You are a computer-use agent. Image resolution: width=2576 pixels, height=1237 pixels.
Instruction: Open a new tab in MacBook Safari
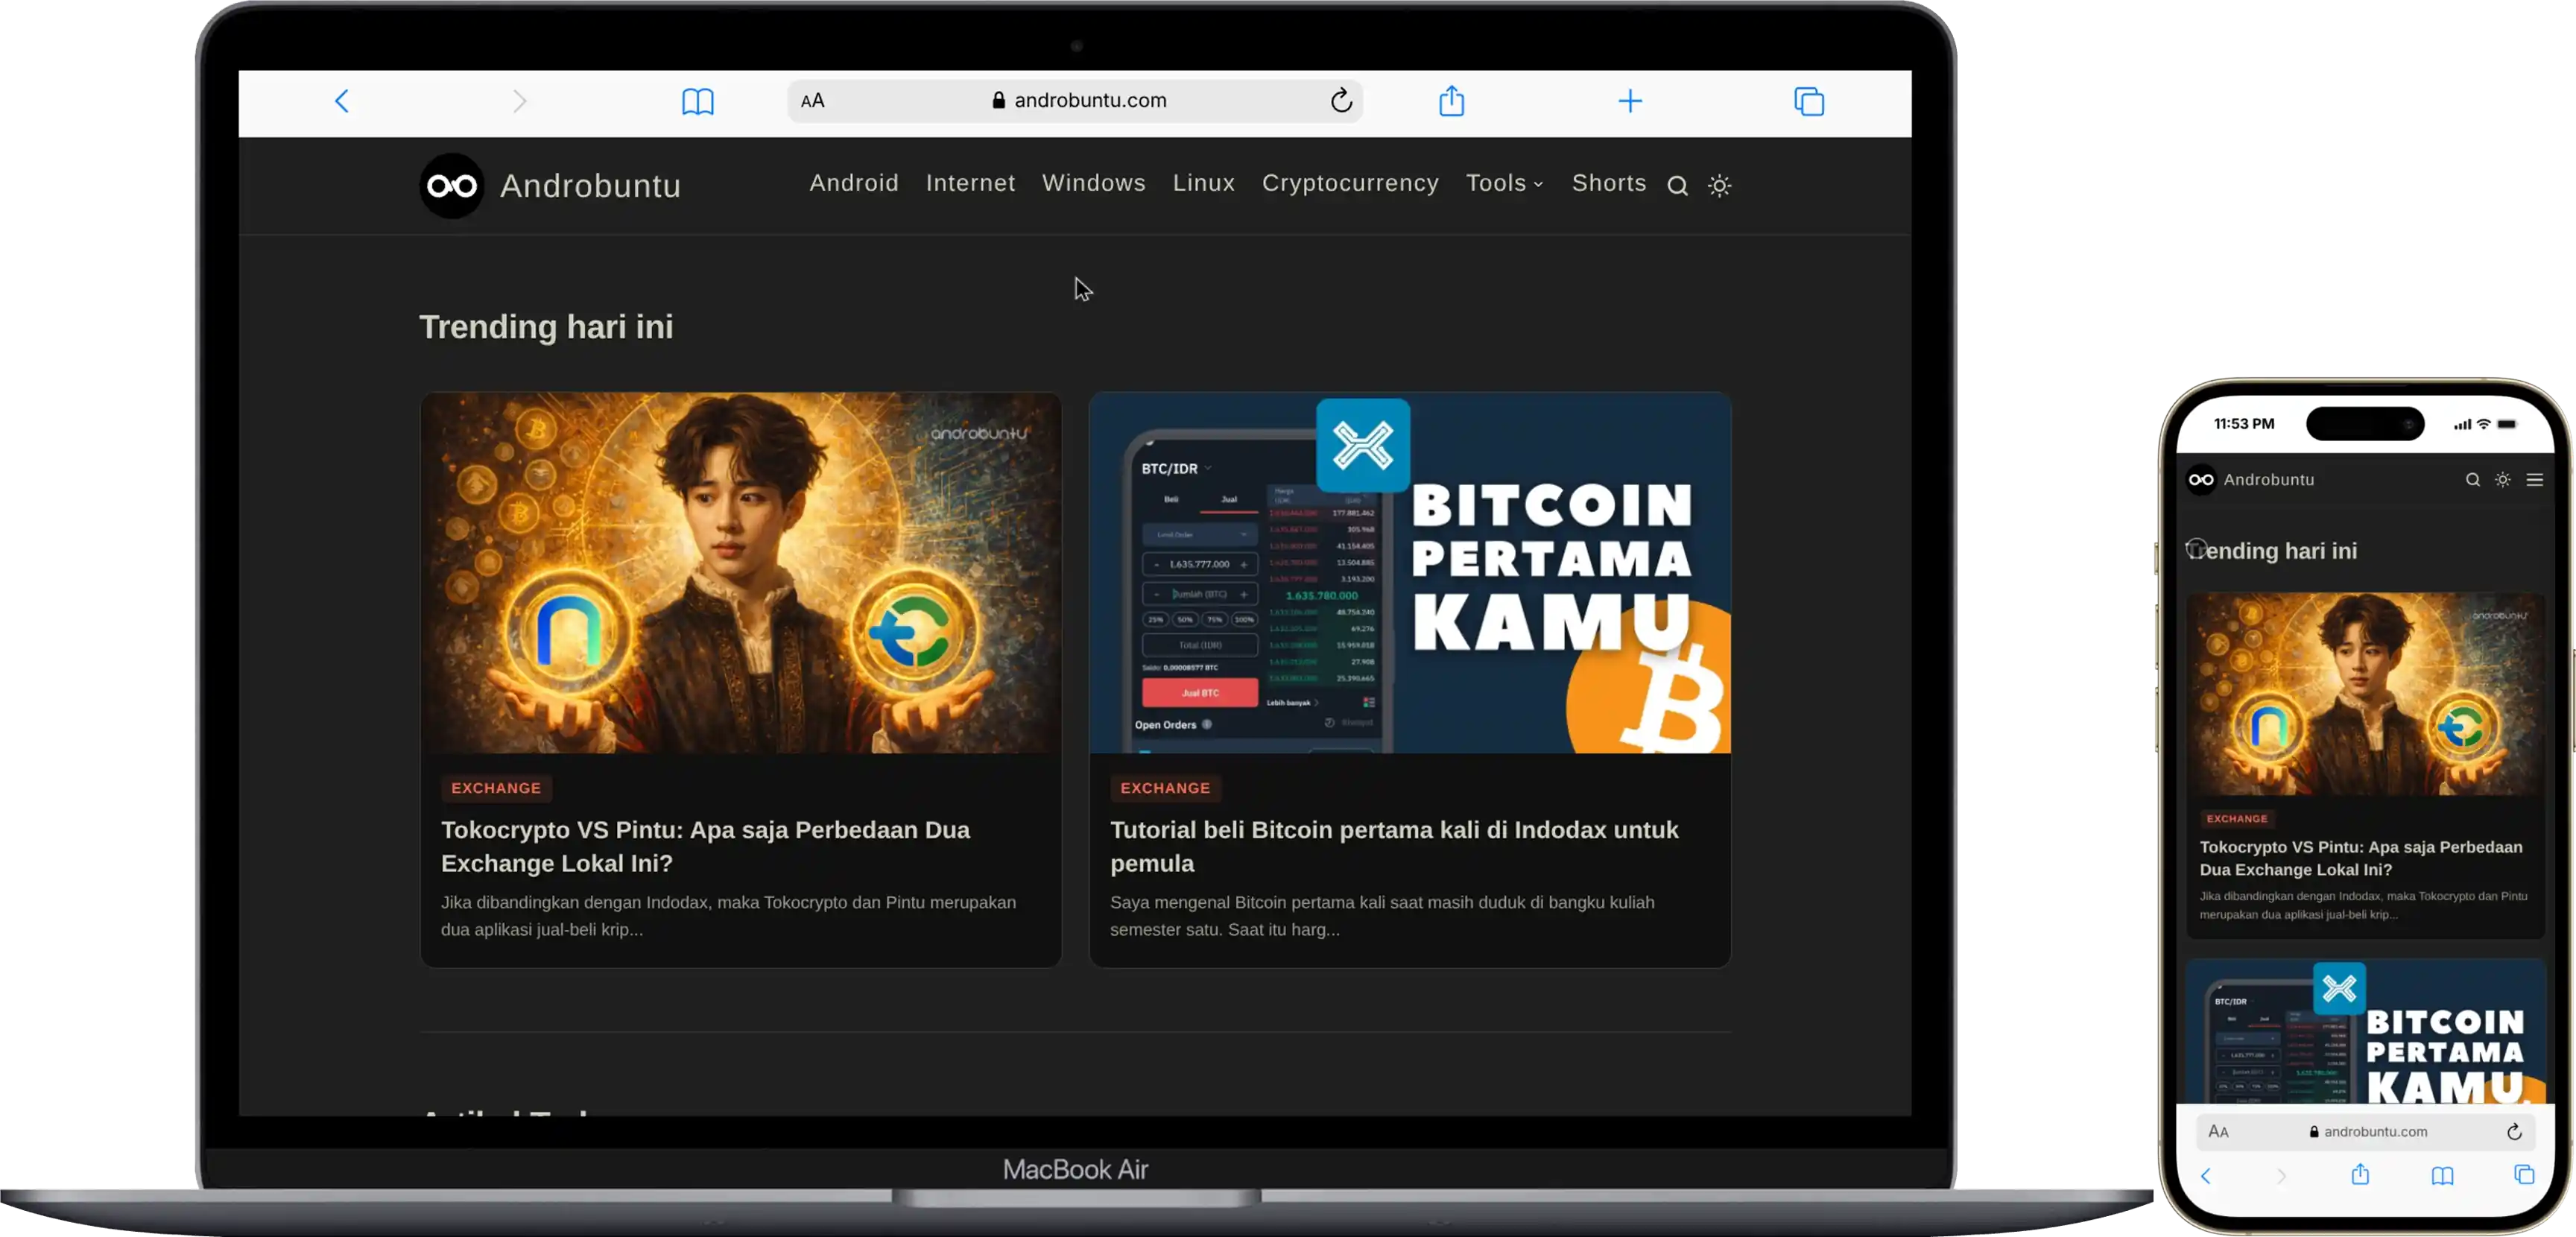coord(1630,101)
